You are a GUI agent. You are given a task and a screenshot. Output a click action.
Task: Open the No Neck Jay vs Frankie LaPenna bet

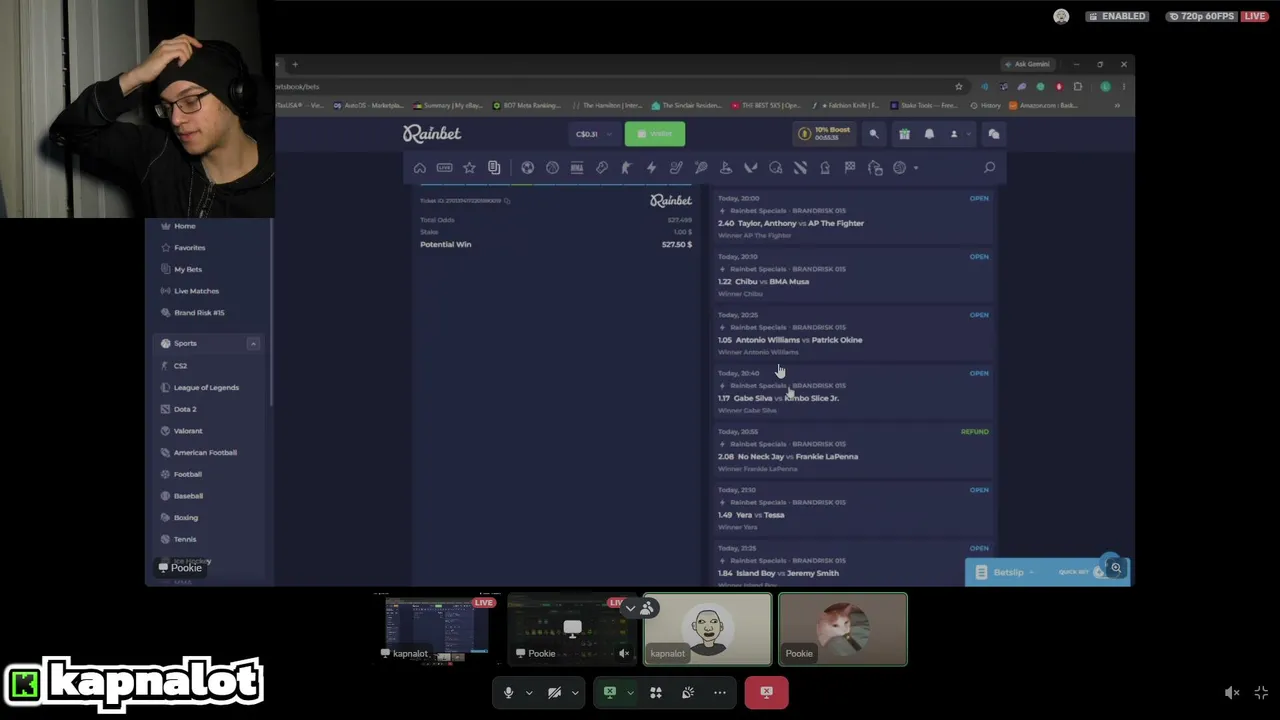coord(853,450)
